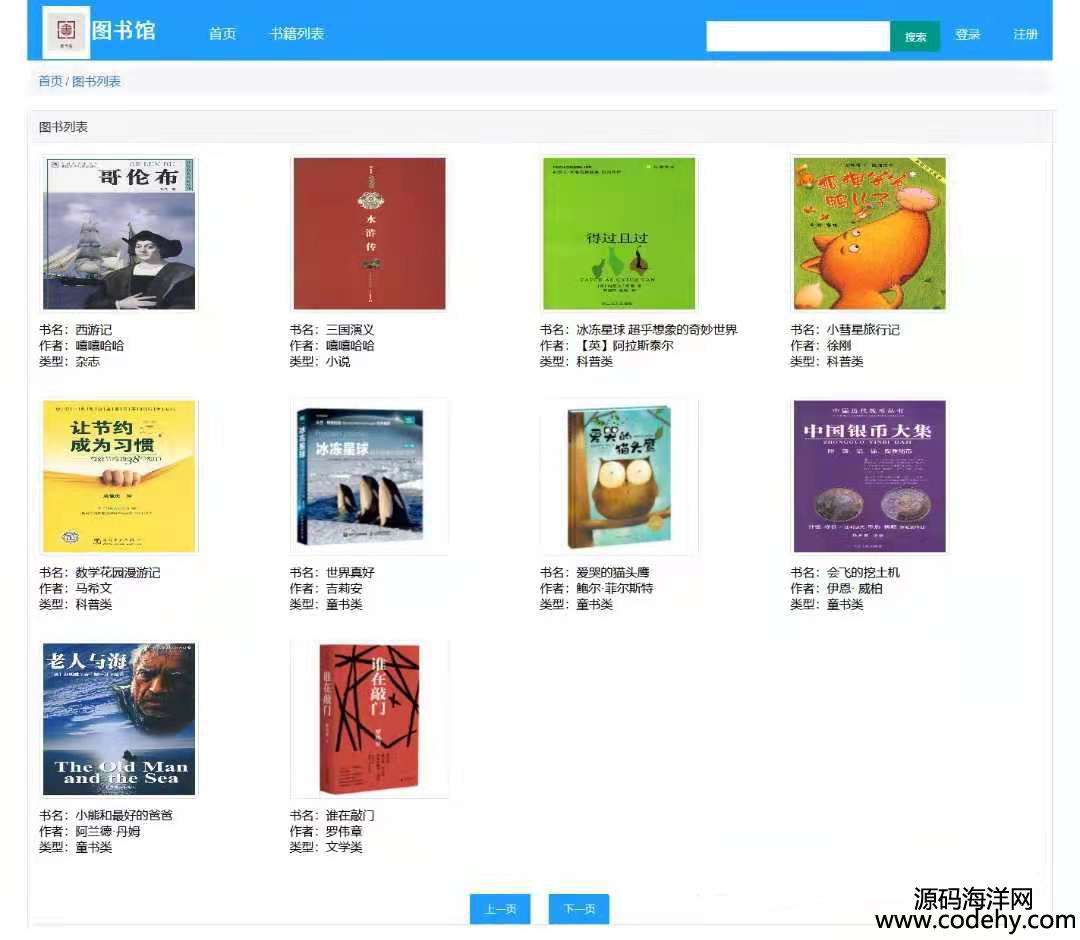Screen dimensions: 1080x940
Task: Open the 冰冻星球 penguin book cover
Action: 369,477
